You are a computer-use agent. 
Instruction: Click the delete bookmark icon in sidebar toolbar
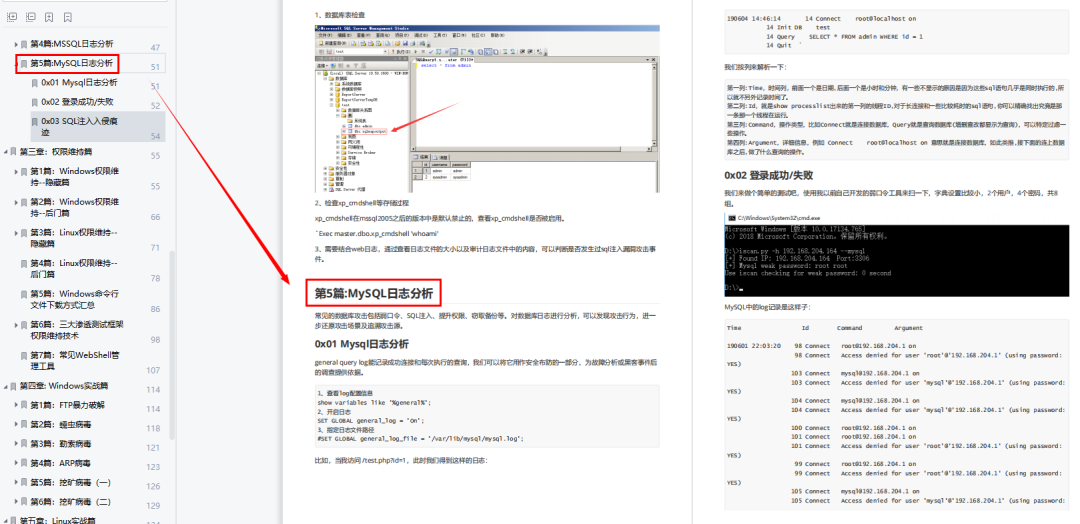[x=68, y=16]
